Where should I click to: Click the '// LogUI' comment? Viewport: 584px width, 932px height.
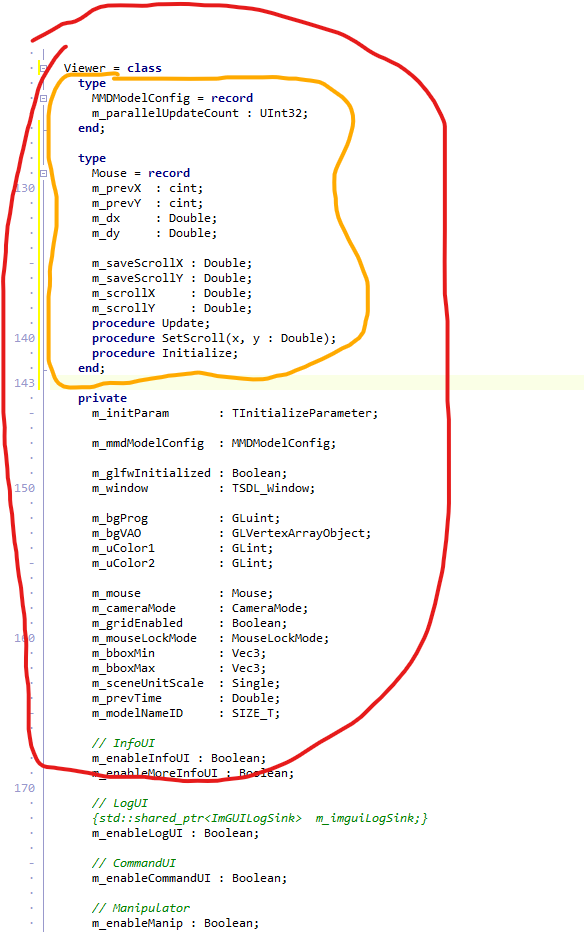click(x=119, y=803)
